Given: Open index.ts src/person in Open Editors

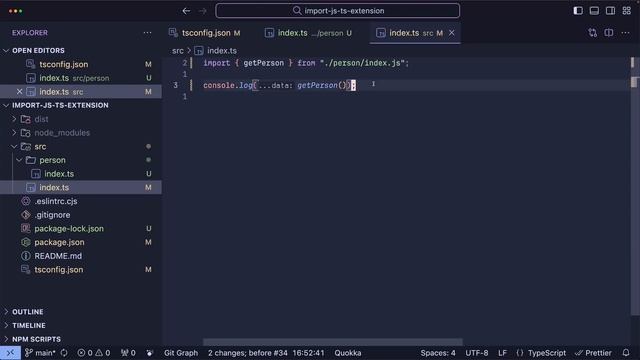Looking at the screenshot, I should [81, 78].
